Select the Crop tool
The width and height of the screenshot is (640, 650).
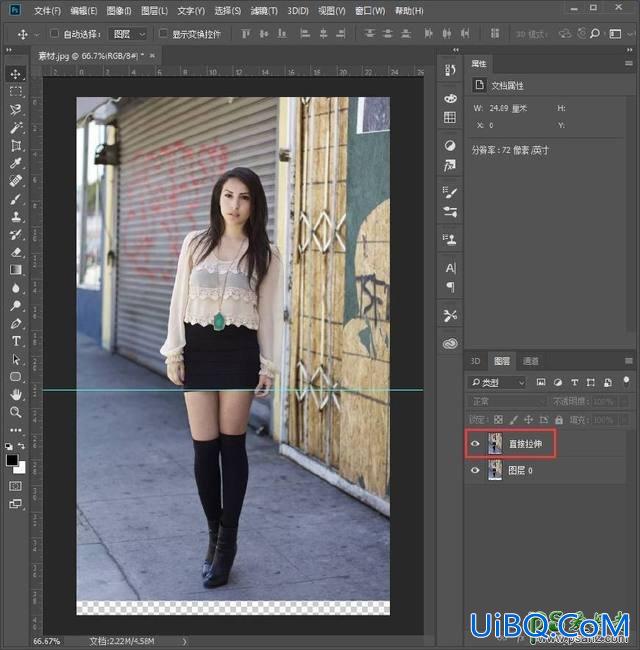[x=16, y=146]
